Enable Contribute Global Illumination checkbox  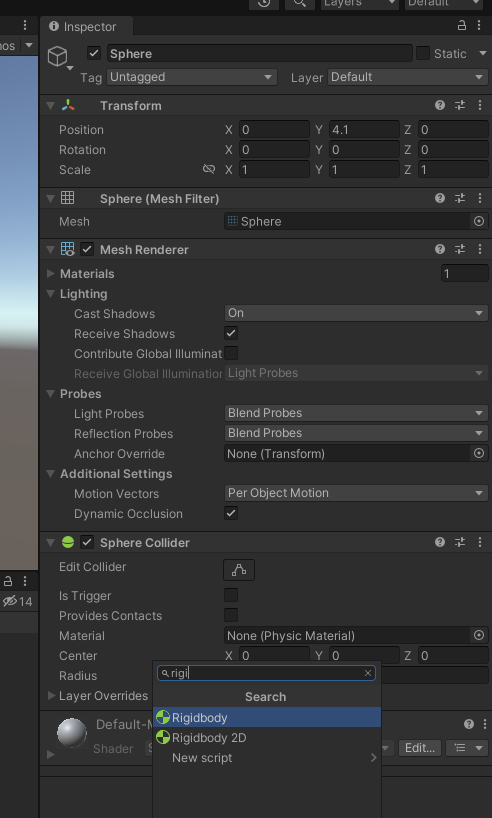coord(231,353)
